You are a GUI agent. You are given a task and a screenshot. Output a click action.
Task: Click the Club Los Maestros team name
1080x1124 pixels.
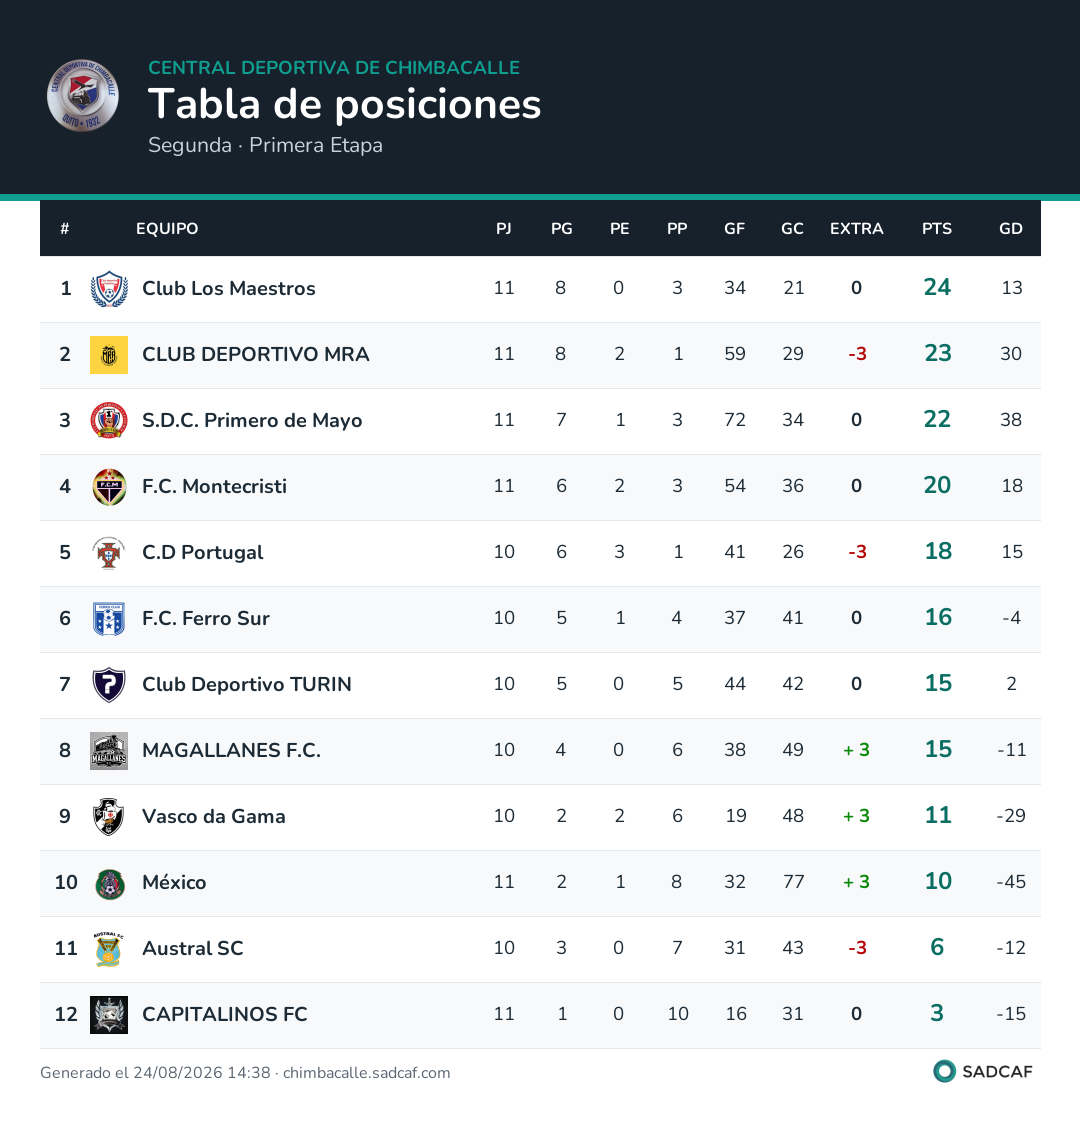click(x=229, y=288)
